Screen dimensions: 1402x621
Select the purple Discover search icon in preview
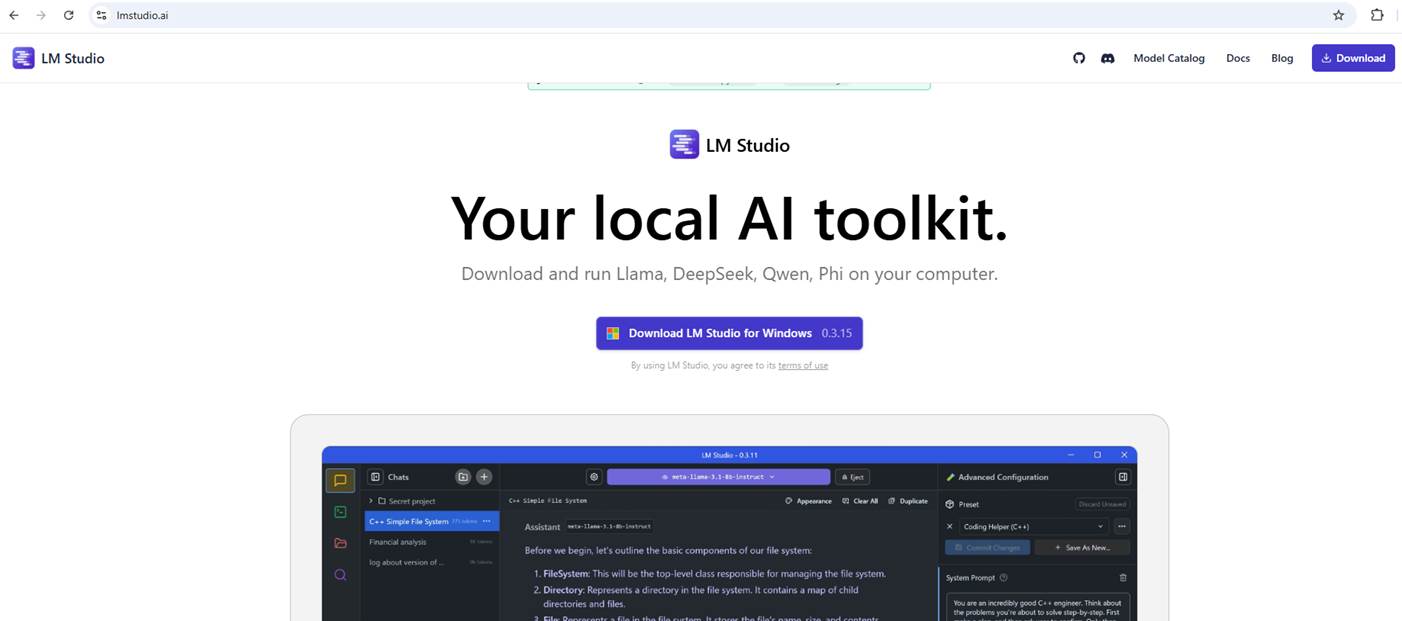[x=340, y=575]
